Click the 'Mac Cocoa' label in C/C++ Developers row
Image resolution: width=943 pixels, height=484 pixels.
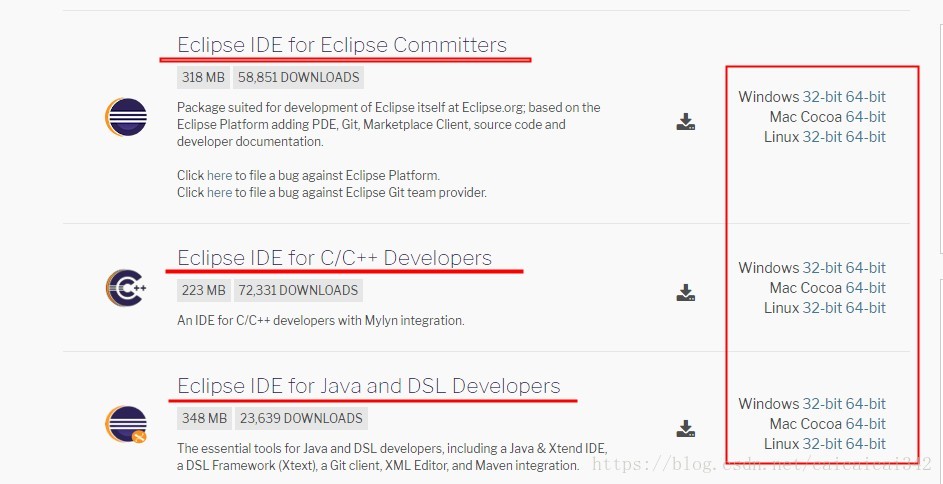[x=806, y=287]
